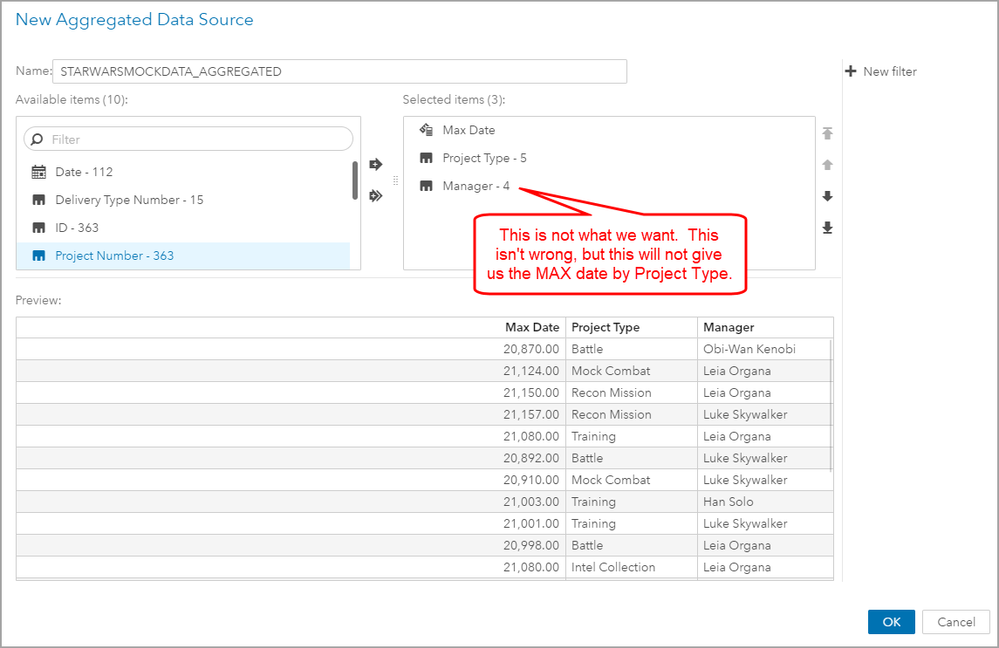Click OK to confirm data source

pyautogui.click(x=891, y=622)
